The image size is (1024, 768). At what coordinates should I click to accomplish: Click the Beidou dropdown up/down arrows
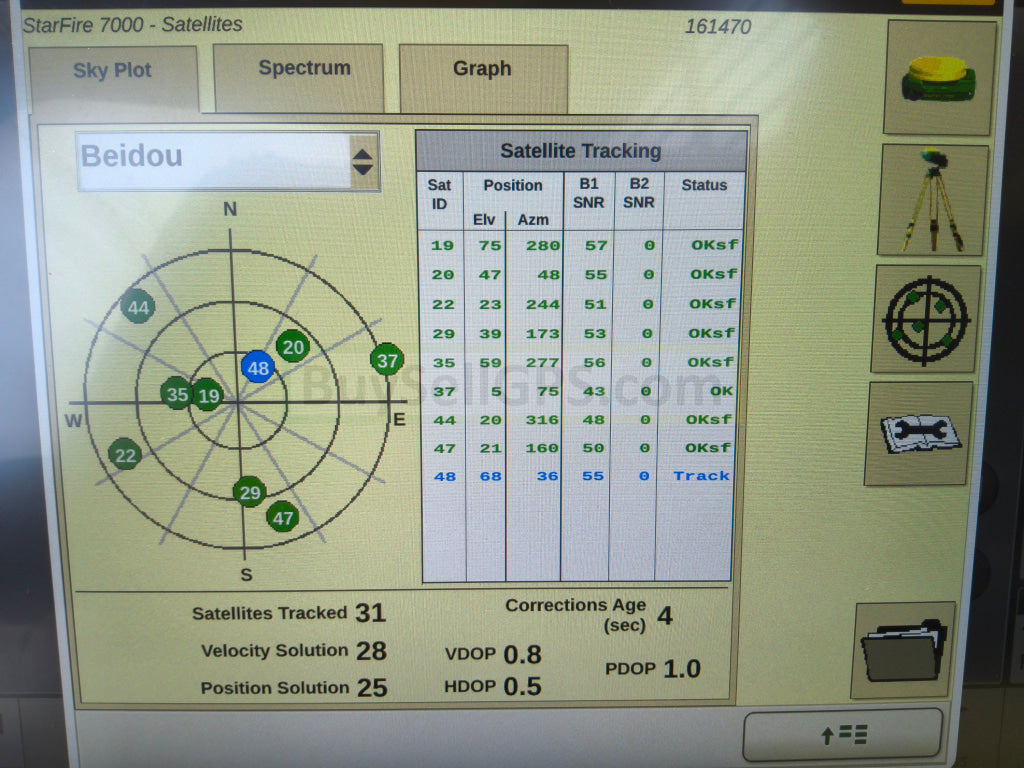point(362,161)
